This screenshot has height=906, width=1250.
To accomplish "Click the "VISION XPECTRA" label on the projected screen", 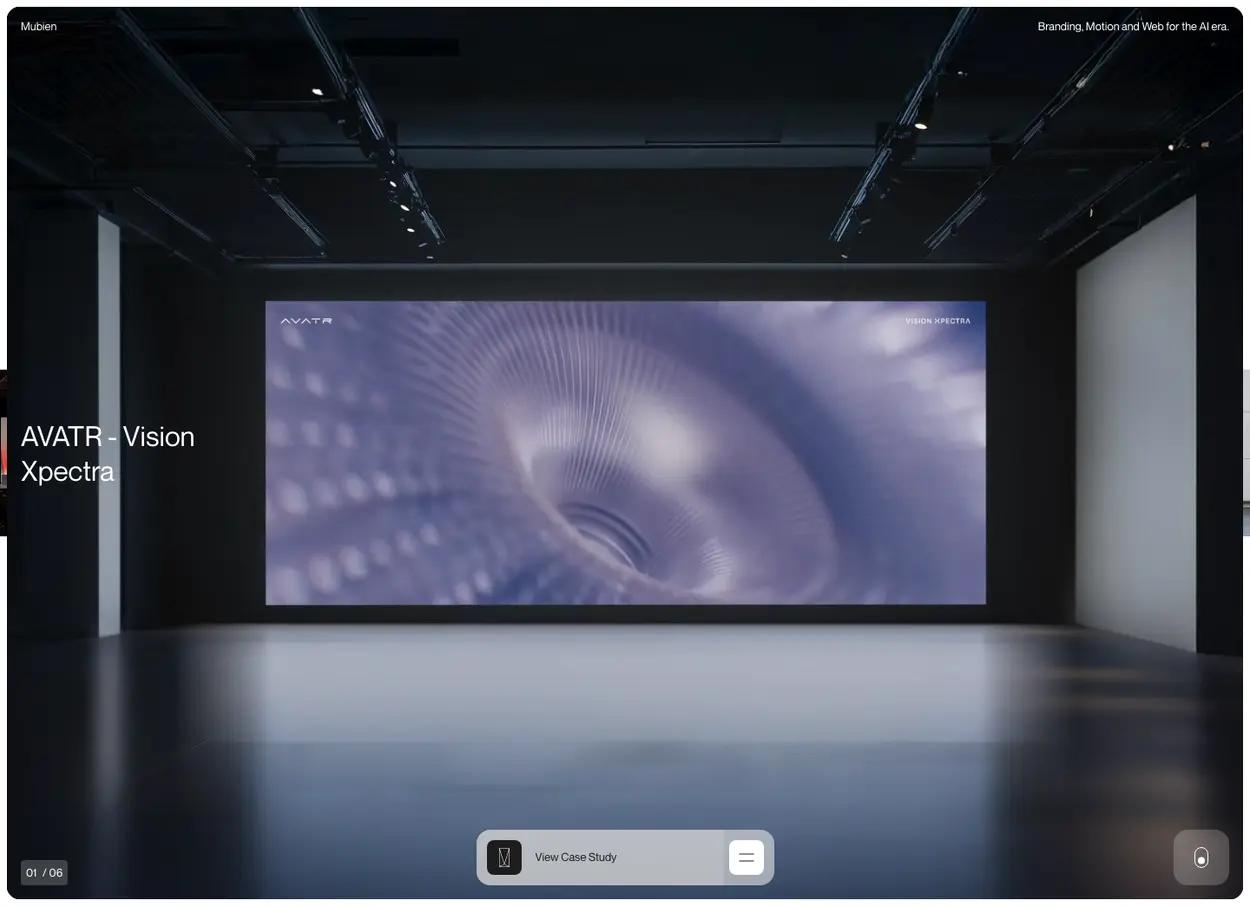I will point(937,321).
